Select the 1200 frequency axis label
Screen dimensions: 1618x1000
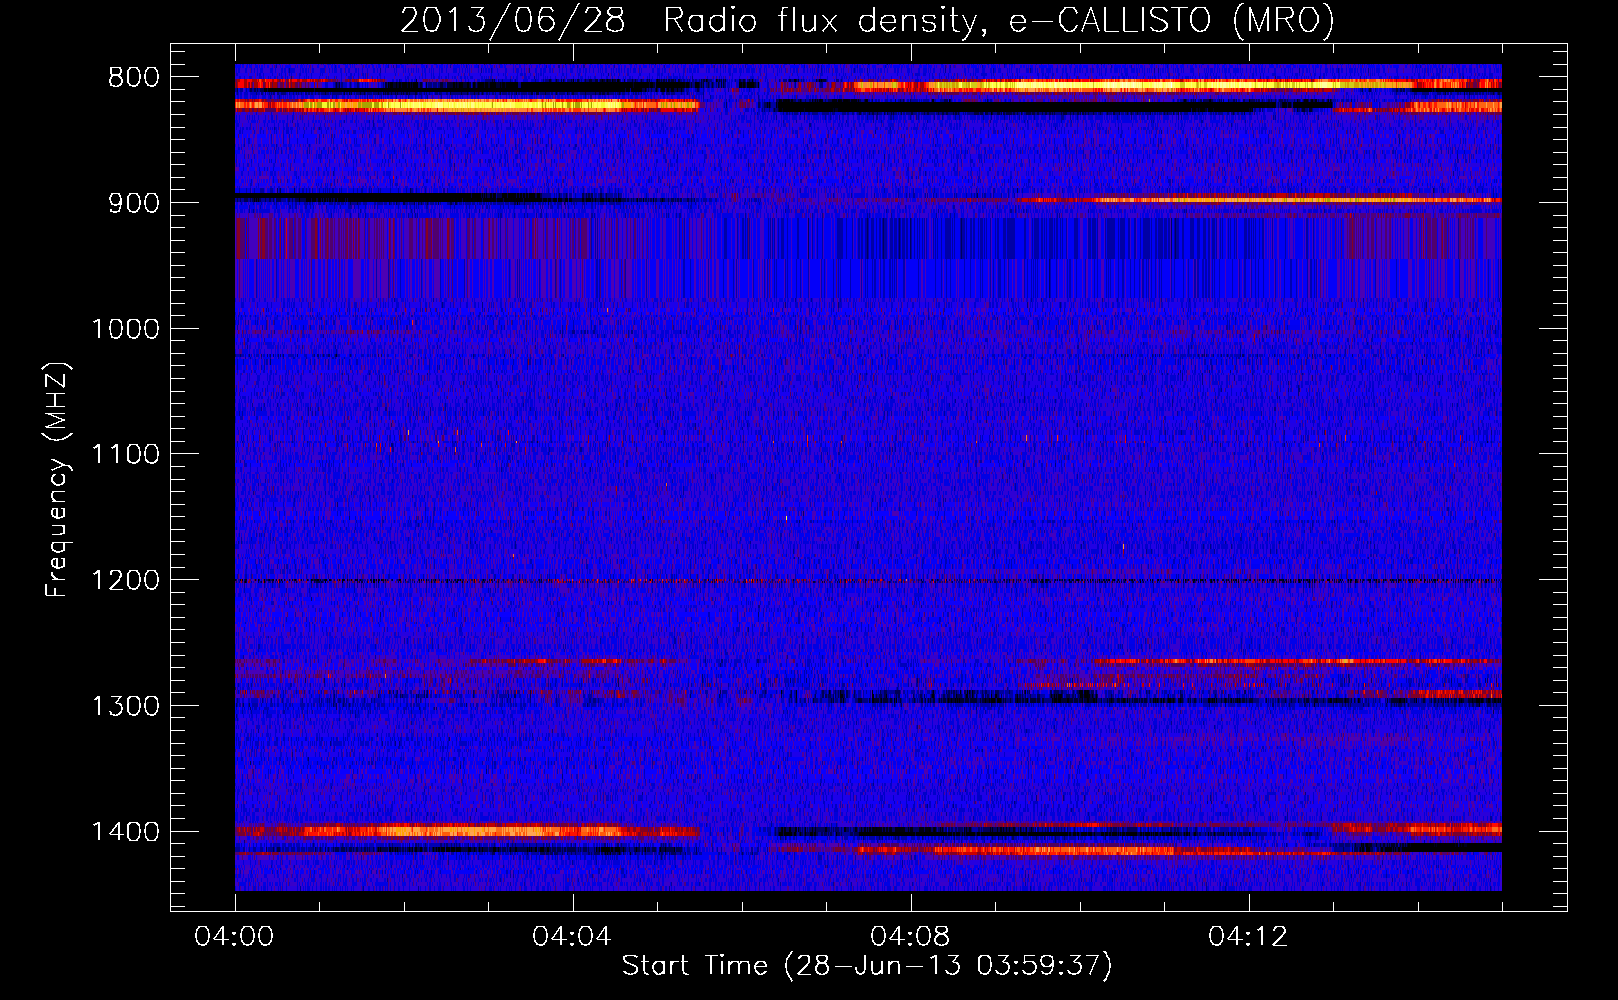125,581
